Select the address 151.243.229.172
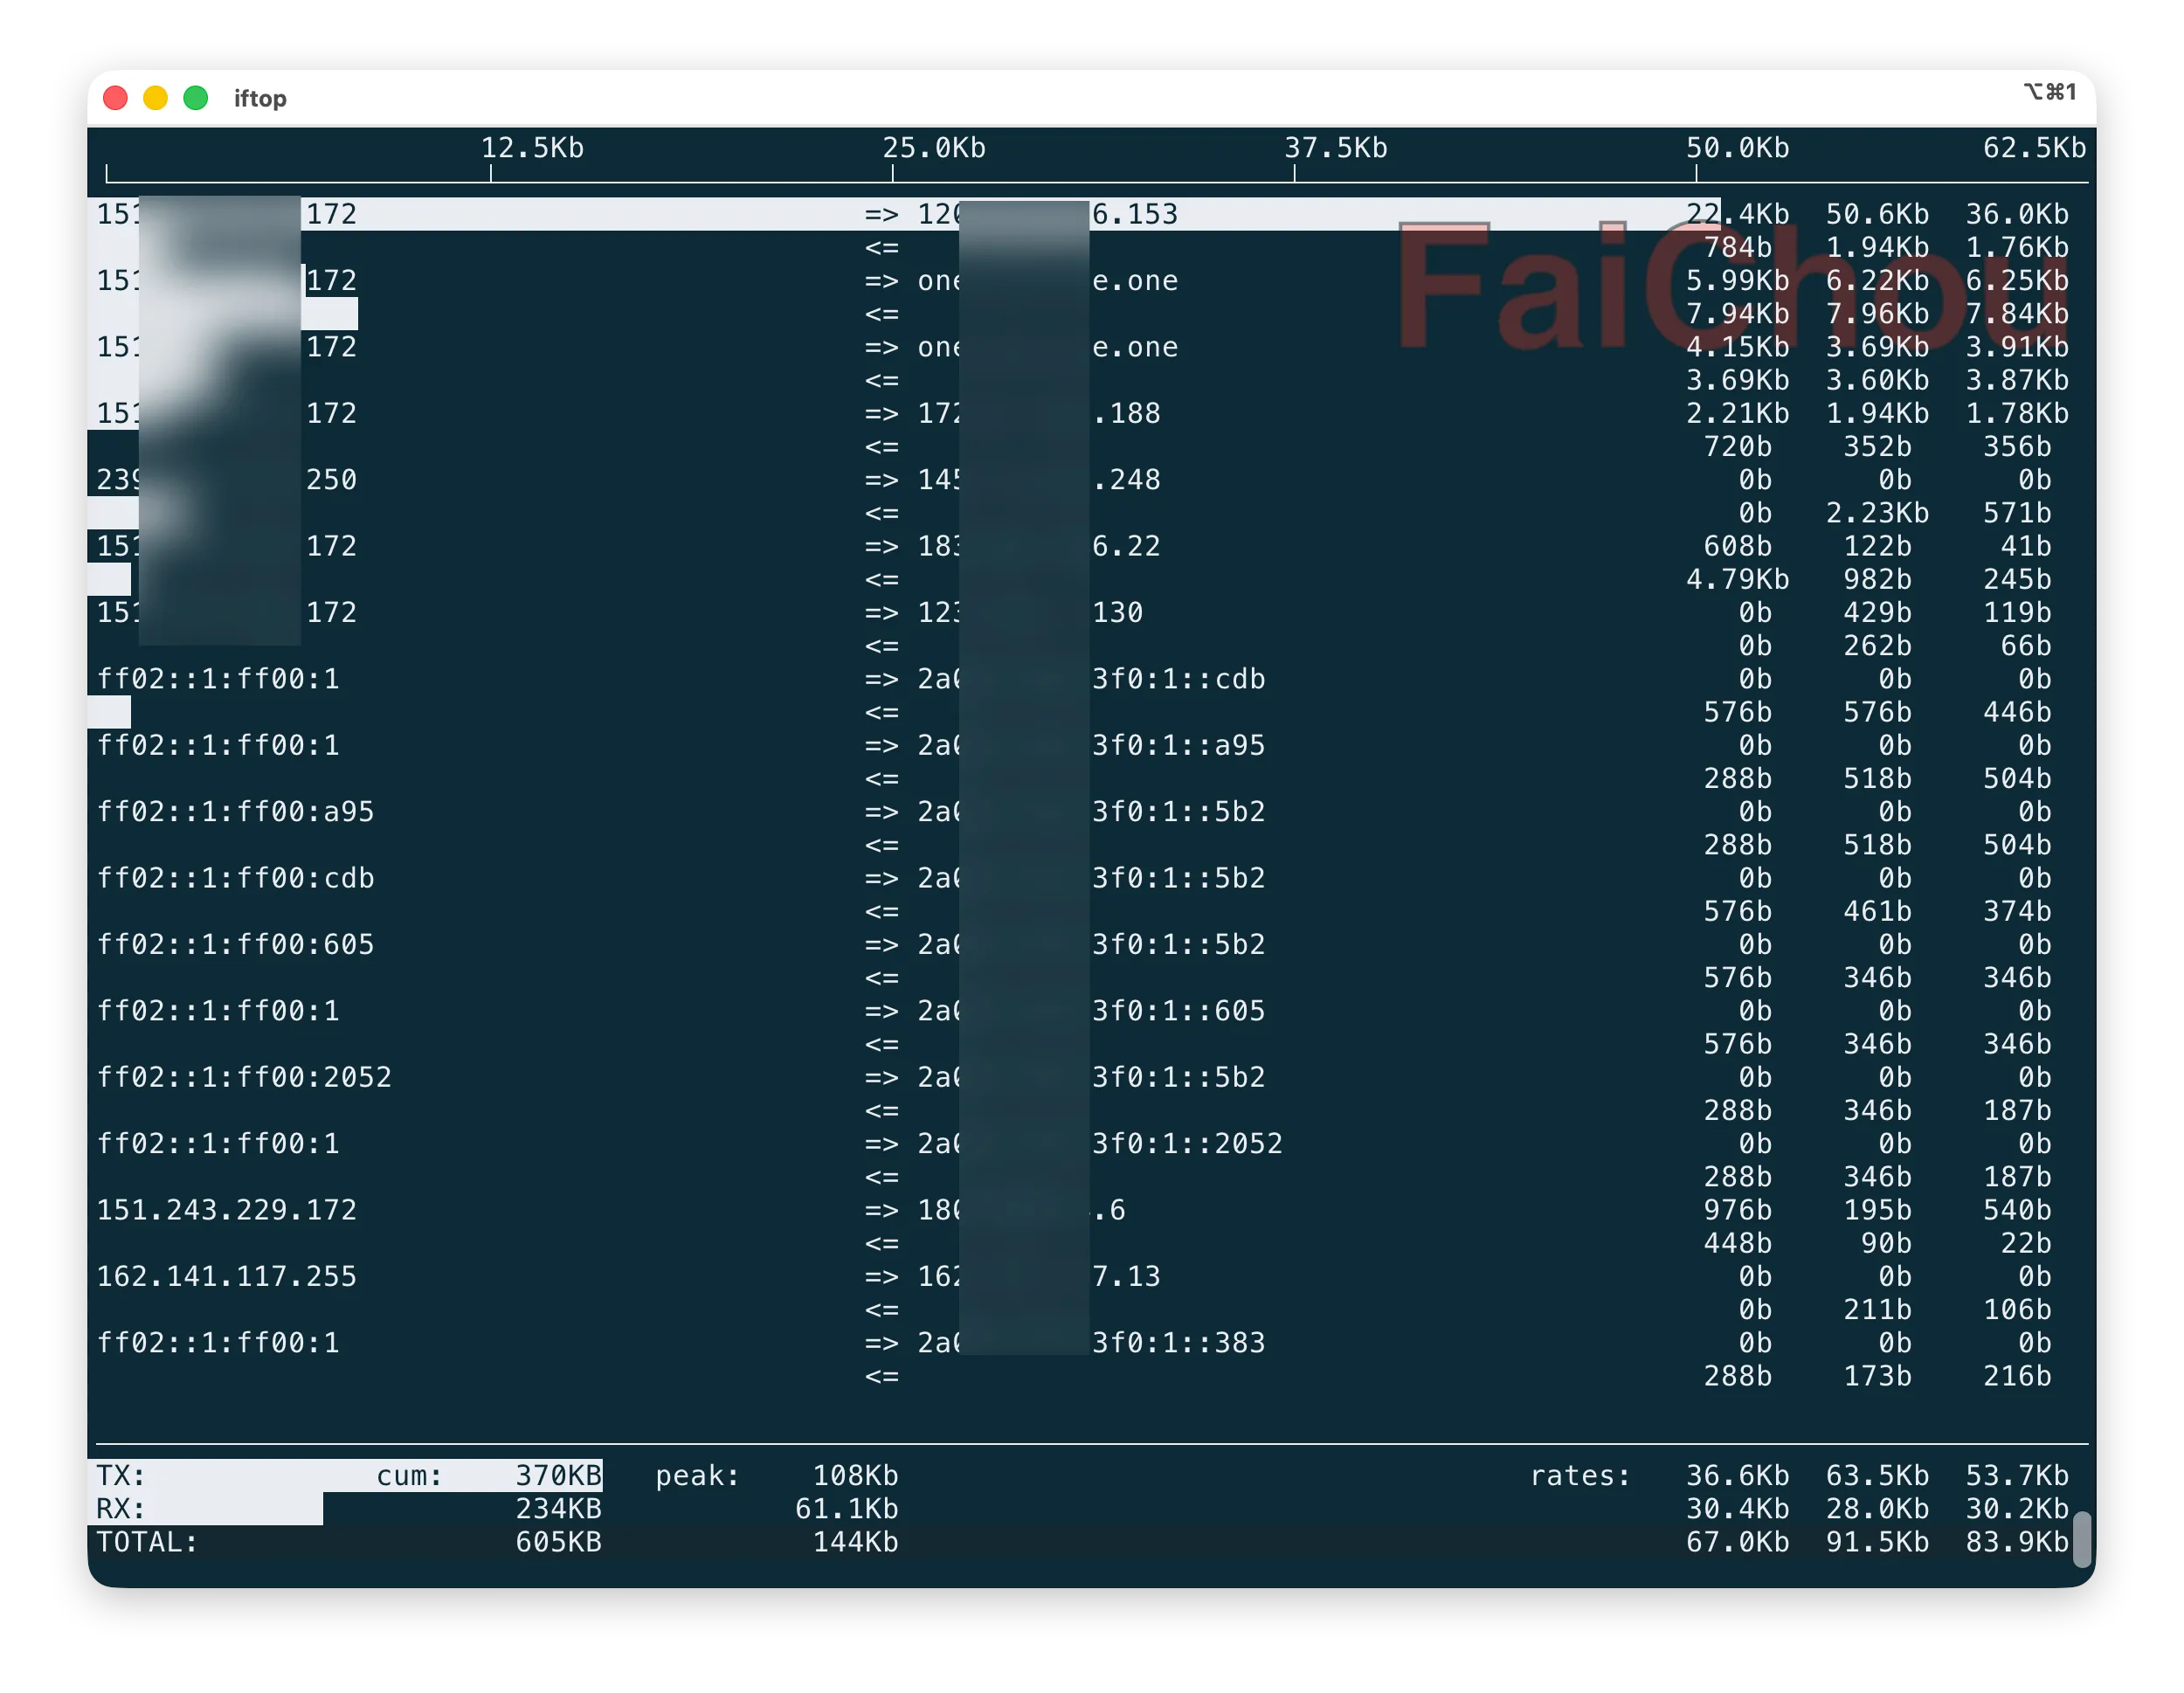This screenshot has width=2184, height=1693. 227,1209
